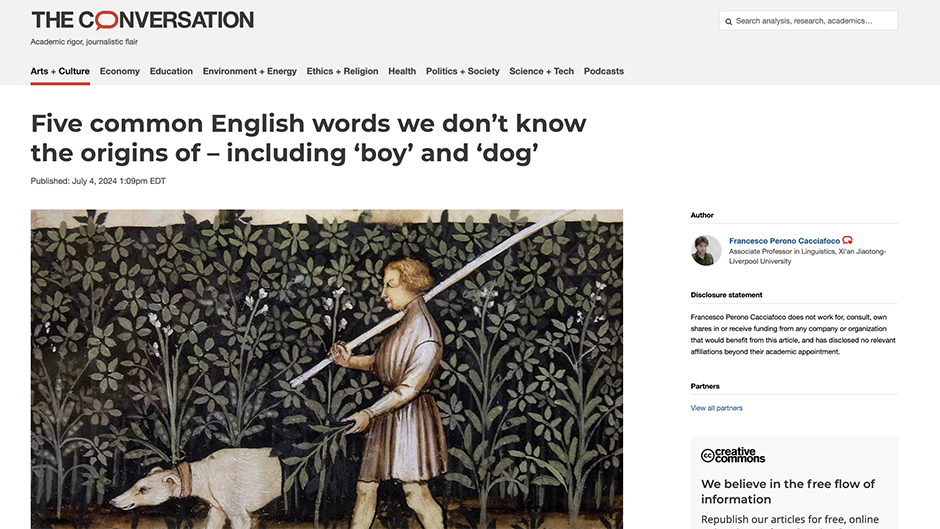The width and height of the screenshot is (940, 529).
Task: Click The Conversation logo
Action: 143,20
